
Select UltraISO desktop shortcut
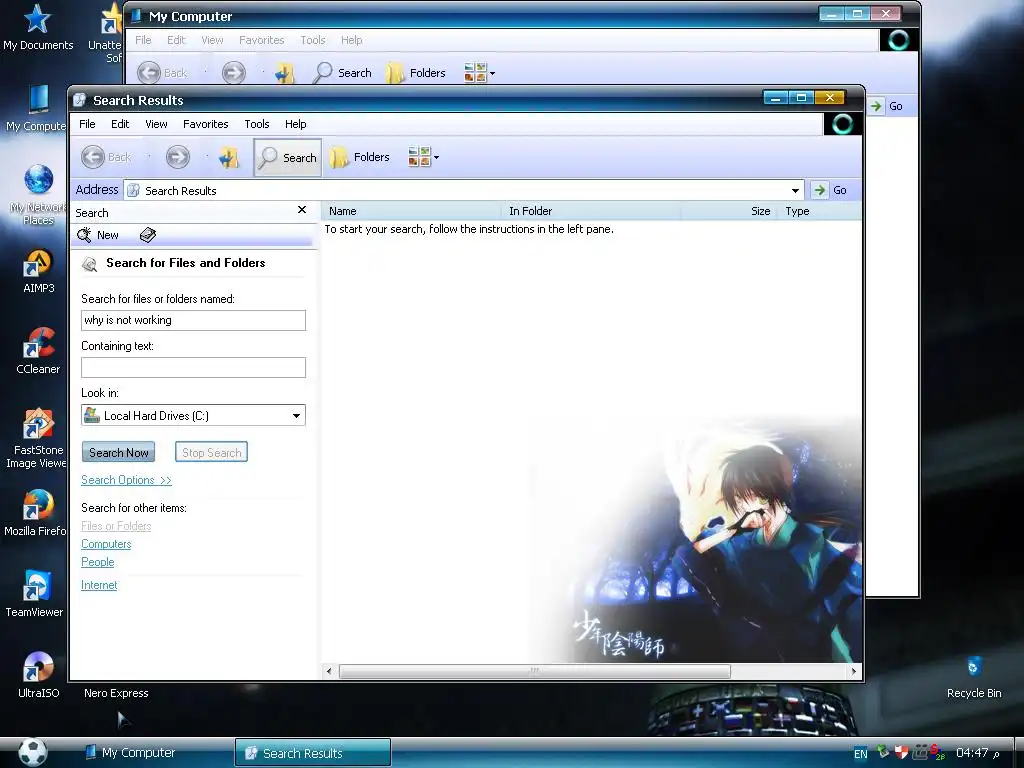[x=38, y=675]
